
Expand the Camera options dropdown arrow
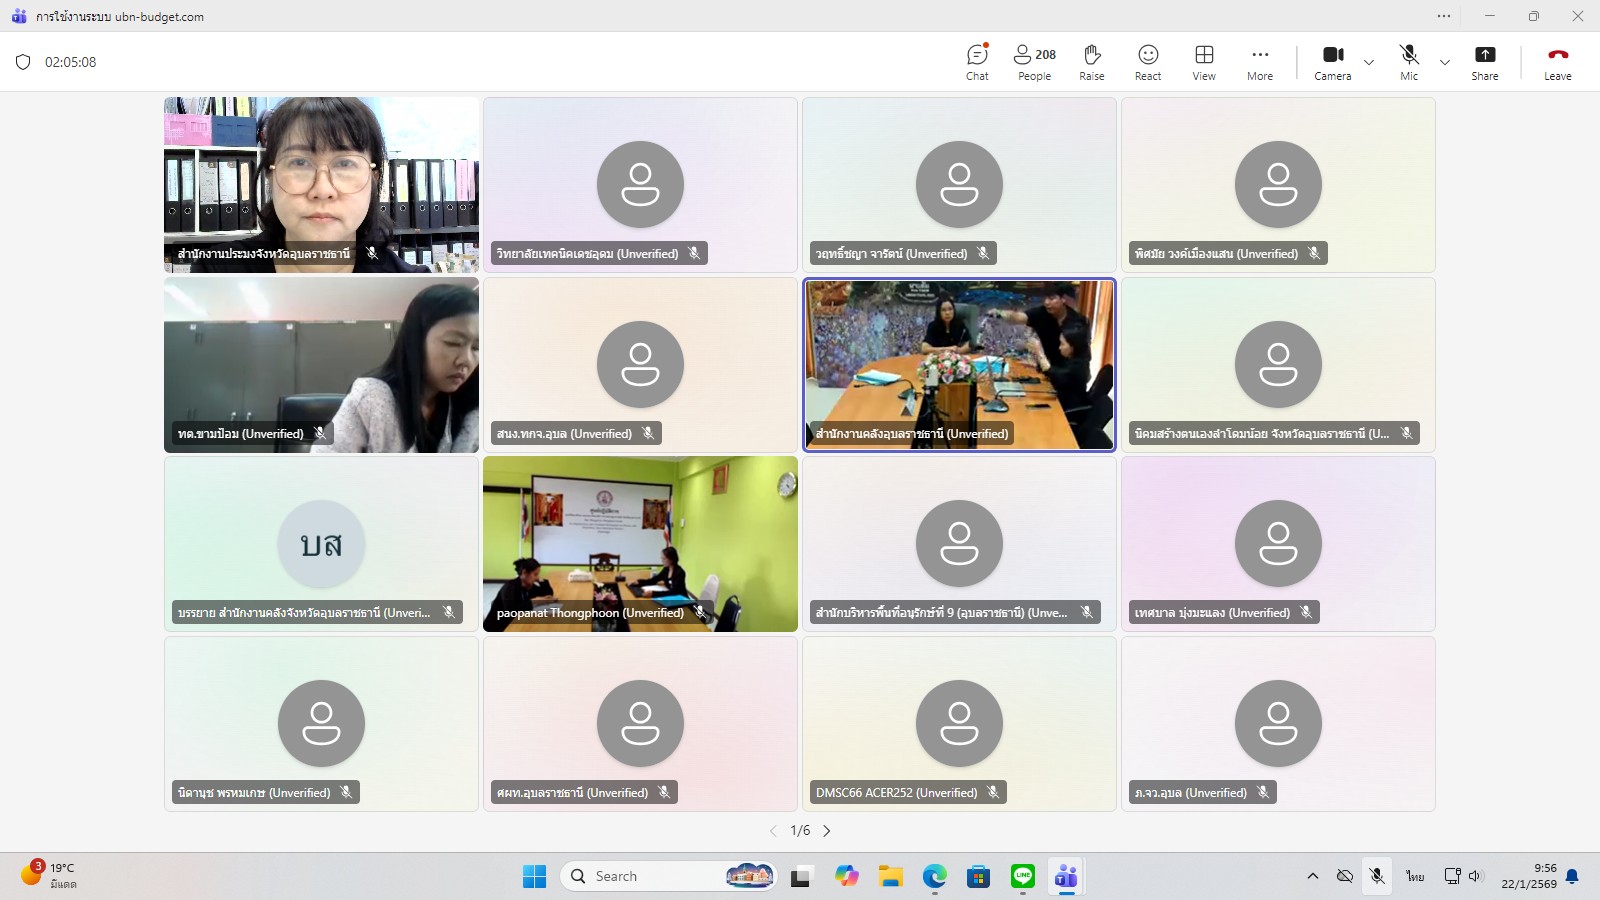click(x=1369, y=62)
